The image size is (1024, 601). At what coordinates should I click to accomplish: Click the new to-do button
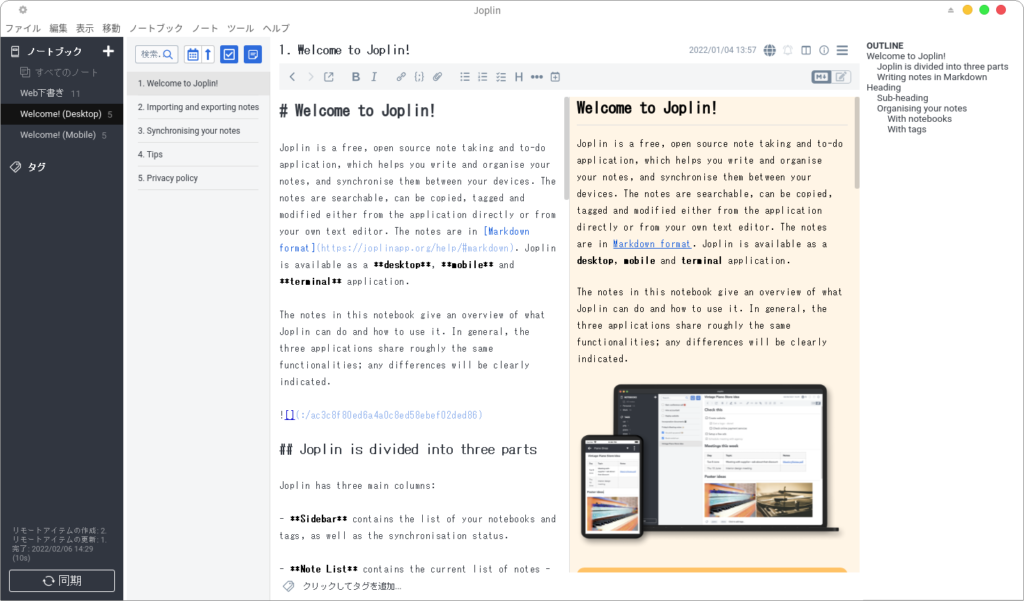pos(229,54)
